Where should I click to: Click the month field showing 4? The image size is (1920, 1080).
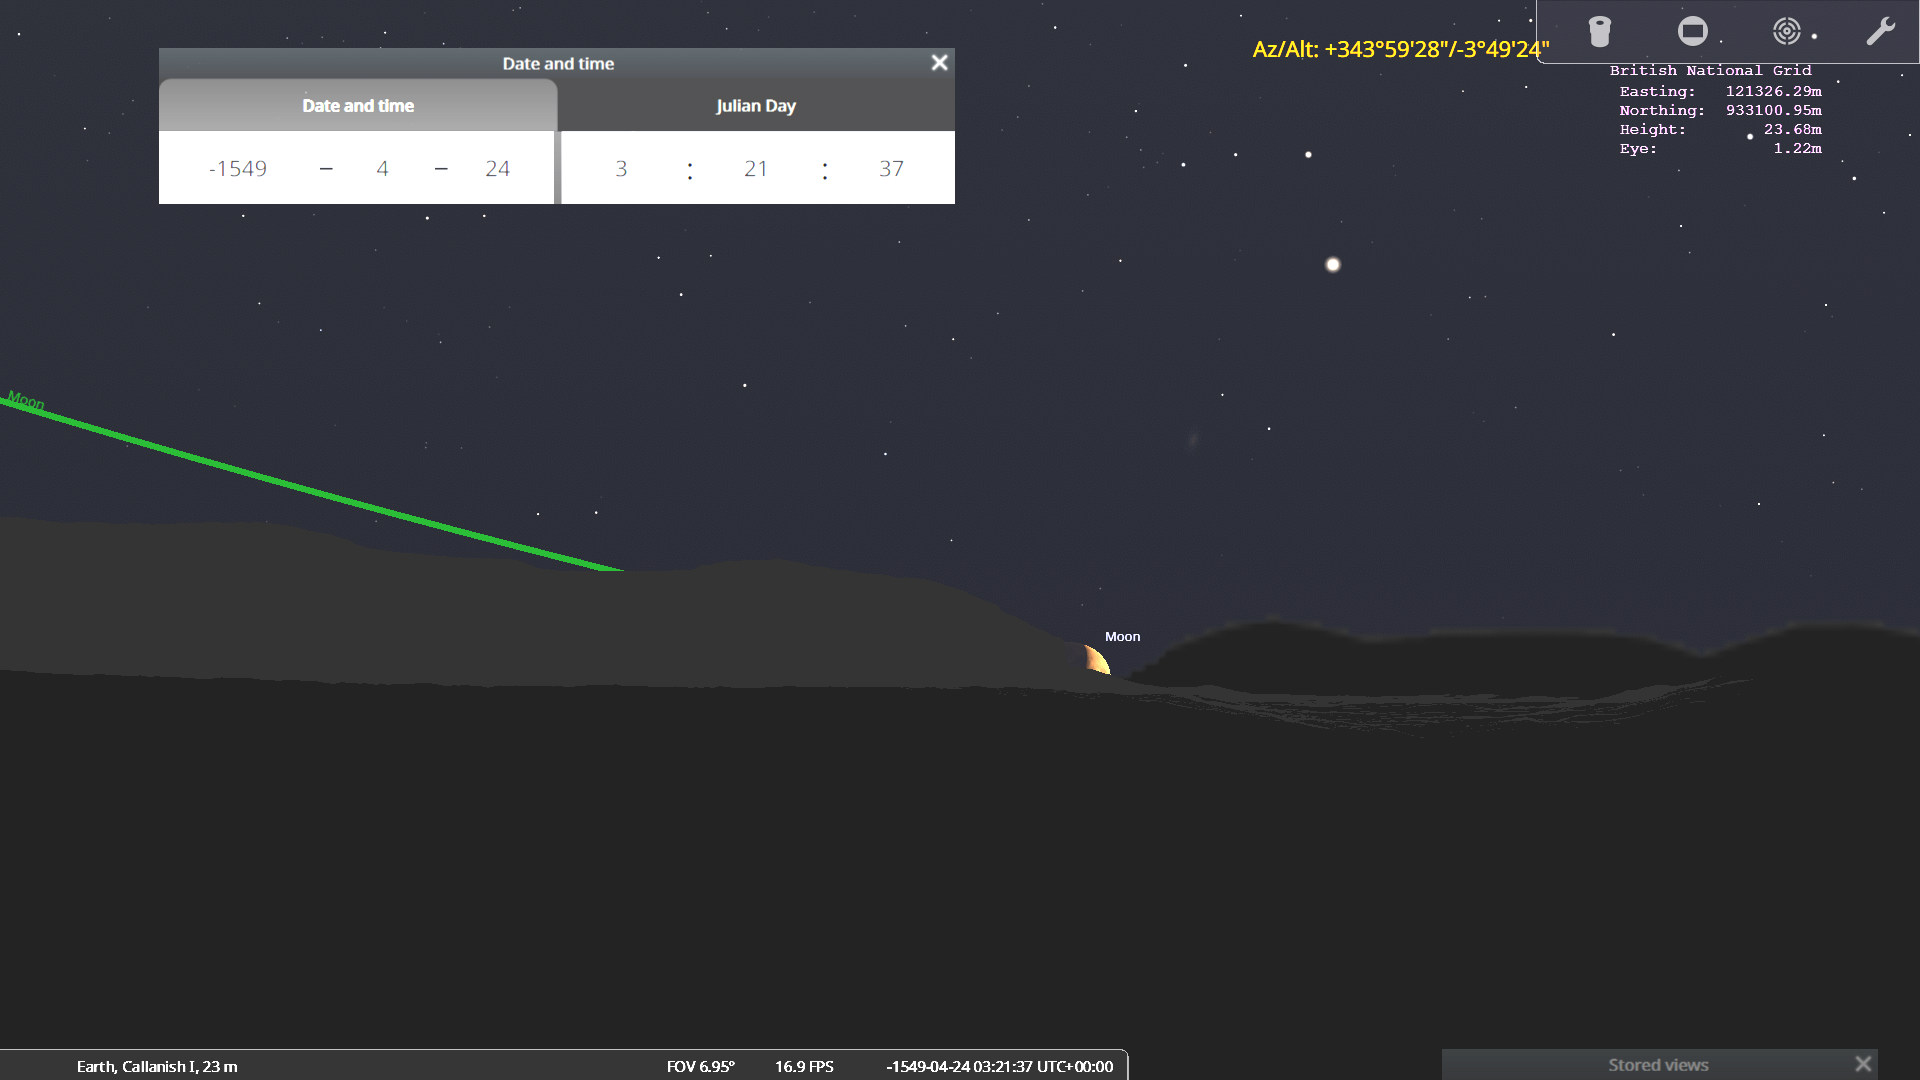(382, 169)
